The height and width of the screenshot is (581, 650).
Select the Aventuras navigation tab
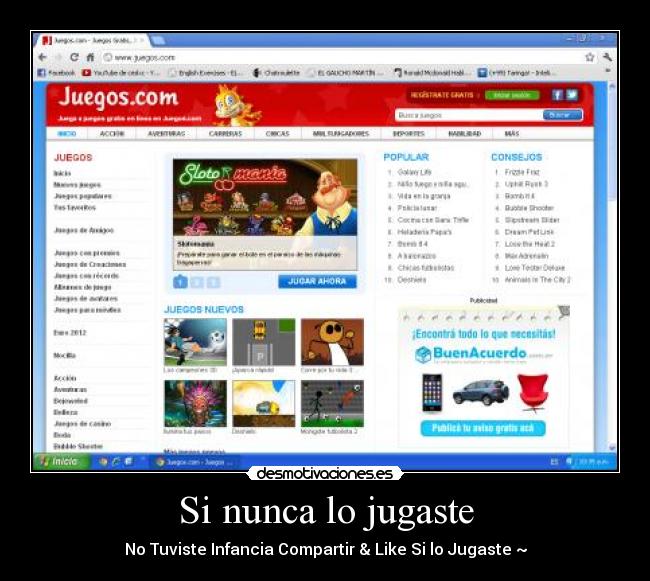166,133
